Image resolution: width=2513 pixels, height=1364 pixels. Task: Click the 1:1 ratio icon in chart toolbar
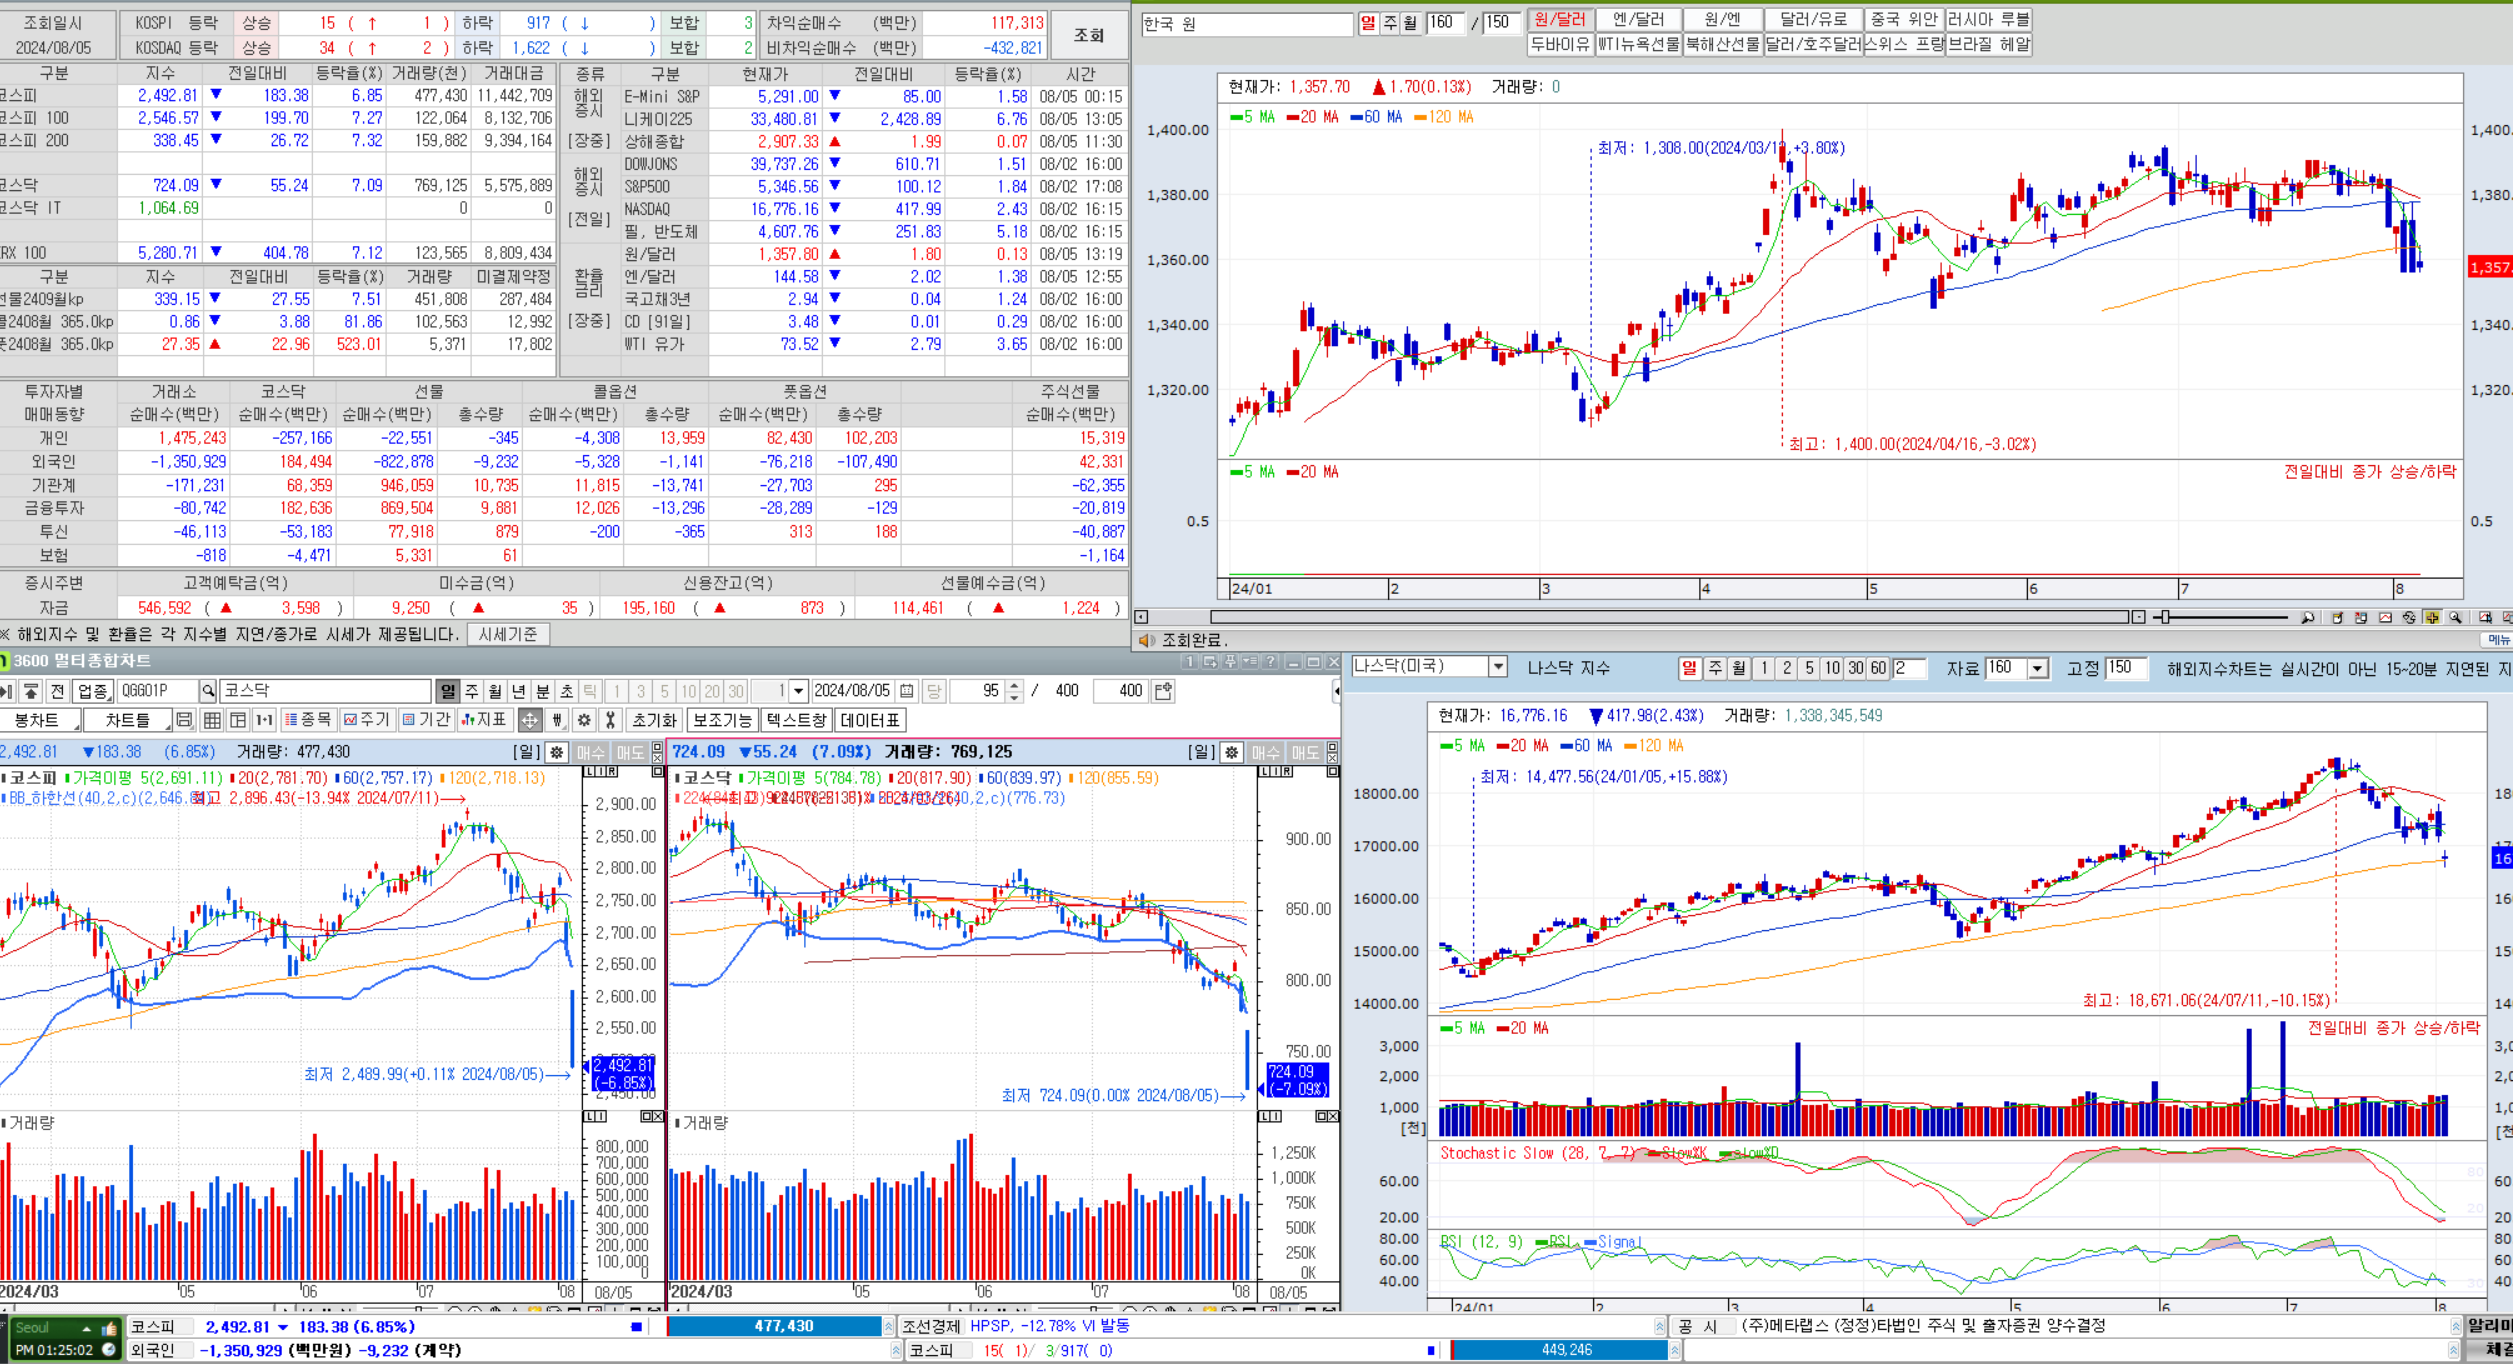pos(264,720)
